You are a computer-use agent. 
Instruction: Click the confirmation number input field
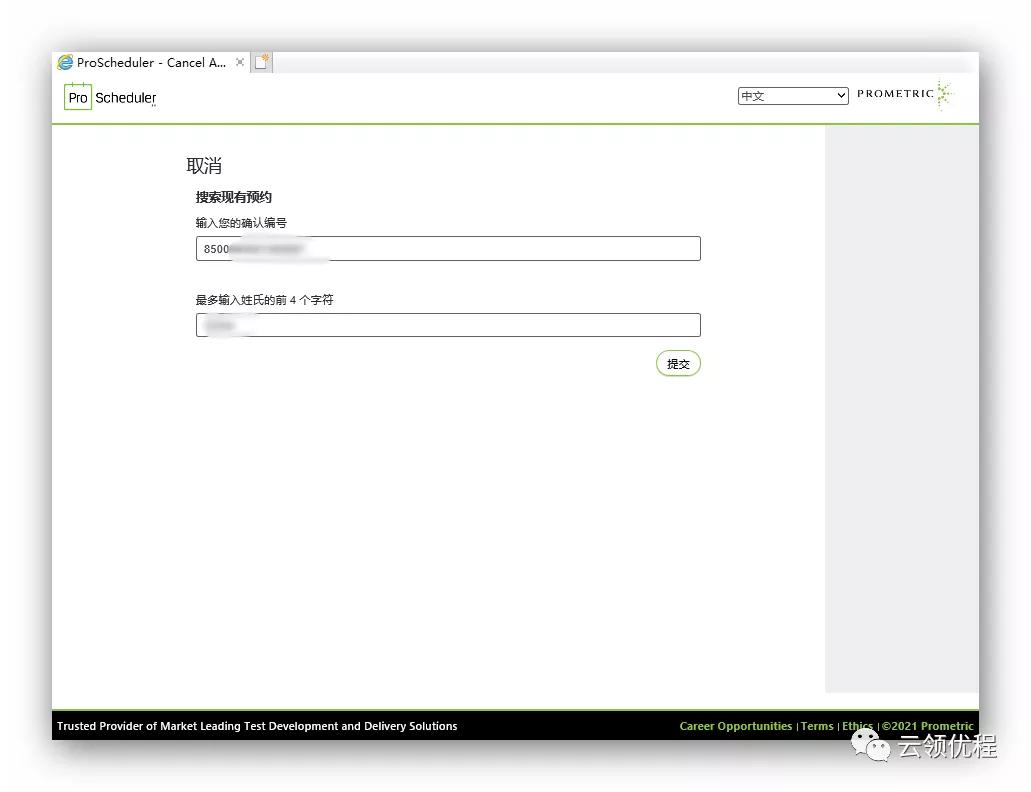click(x=448, y=248)
